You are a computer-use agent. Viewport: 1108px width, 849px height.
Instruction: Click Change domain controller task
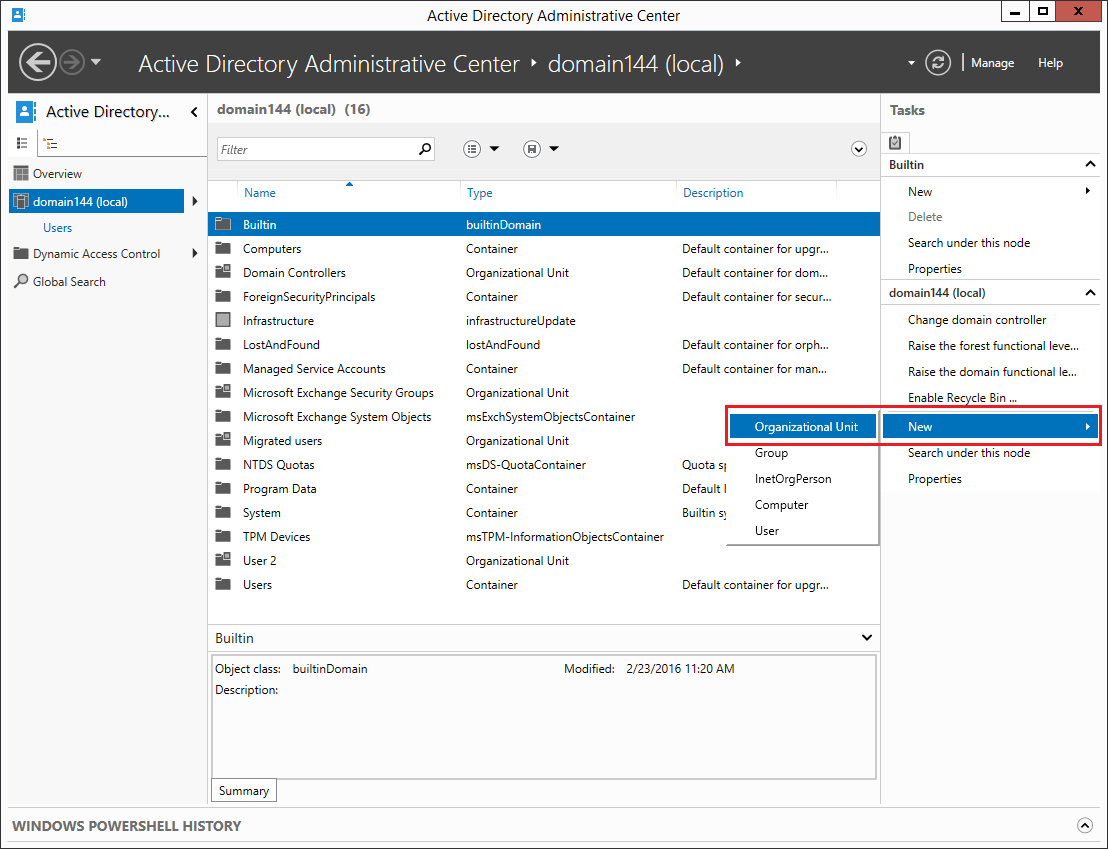click(x=977, y=320)
